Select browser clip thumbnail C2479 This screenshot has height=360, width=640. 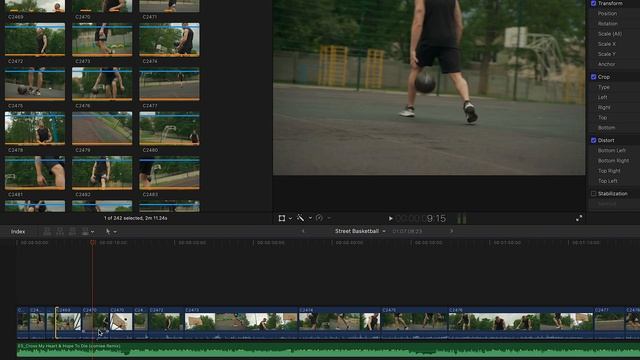102,129
